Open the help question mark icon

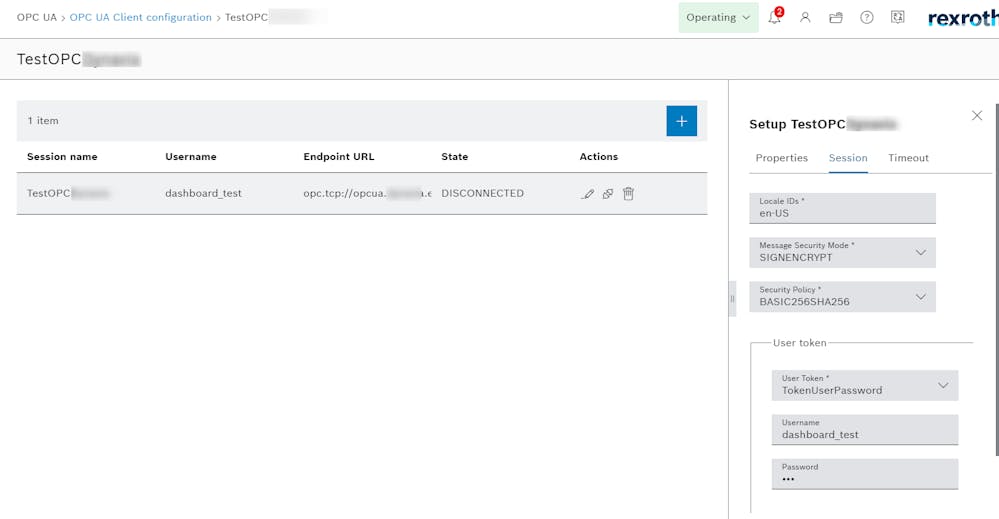tap(867, 18)
